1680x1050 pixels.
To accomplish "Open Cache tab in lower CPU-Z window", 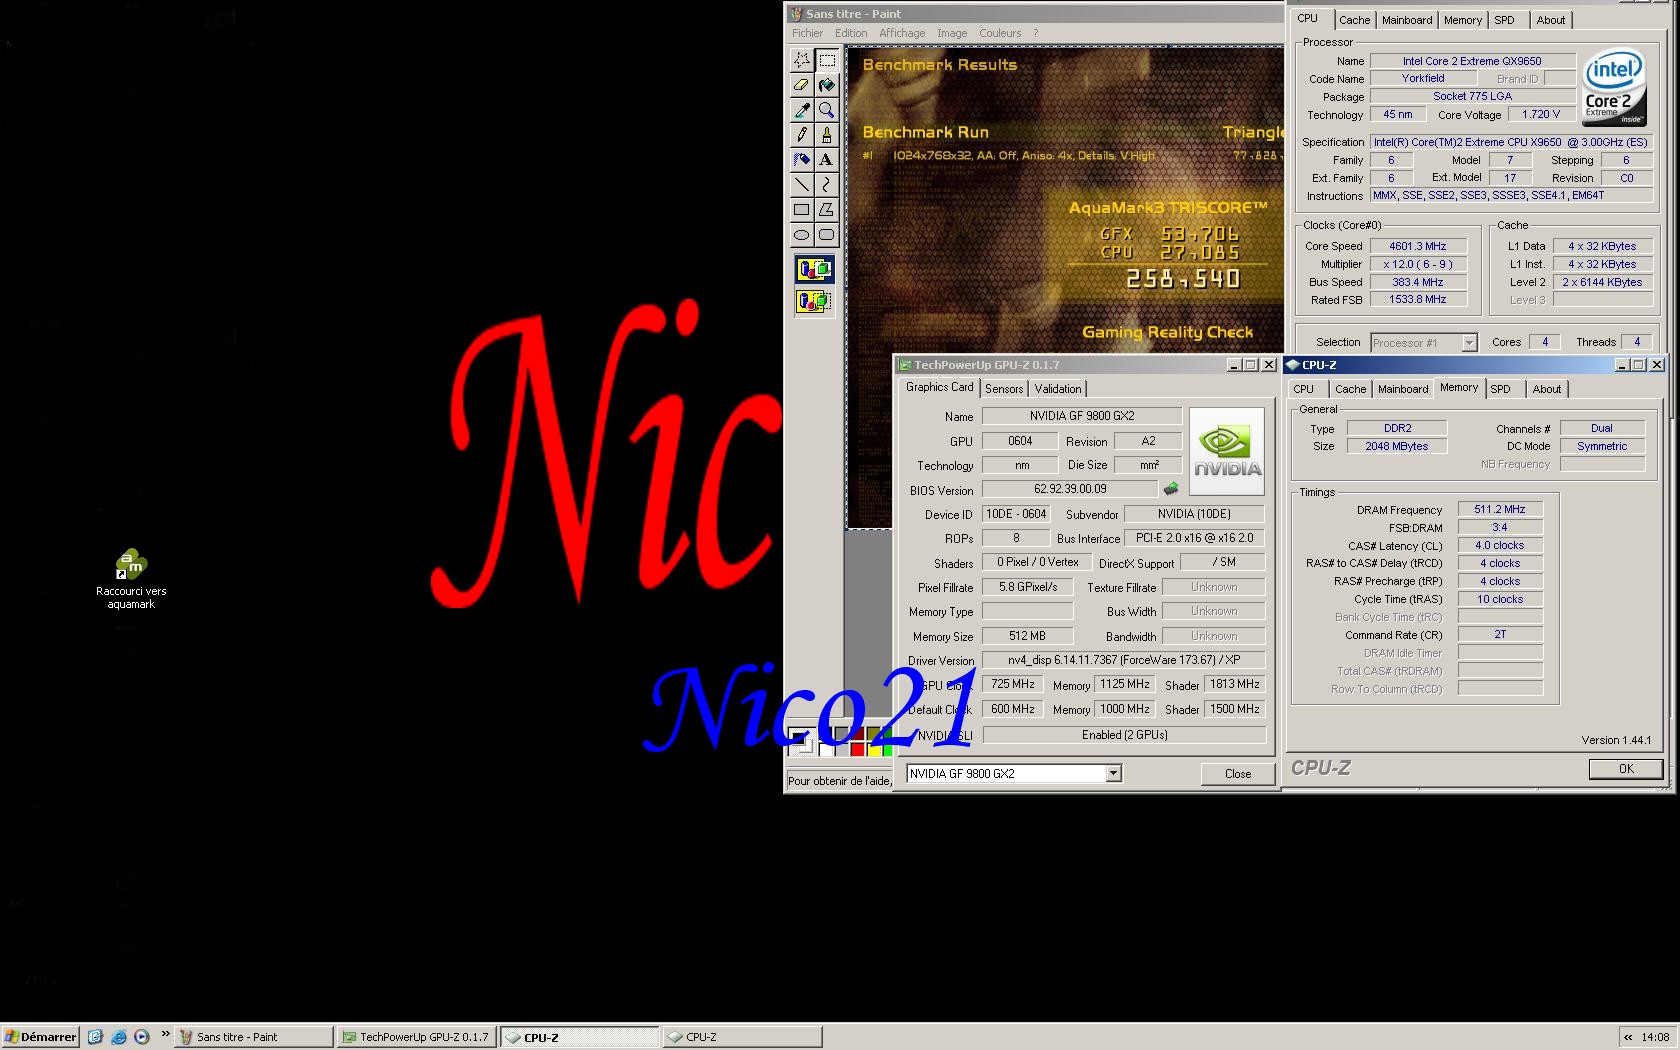I will [x=1350, y=389].
